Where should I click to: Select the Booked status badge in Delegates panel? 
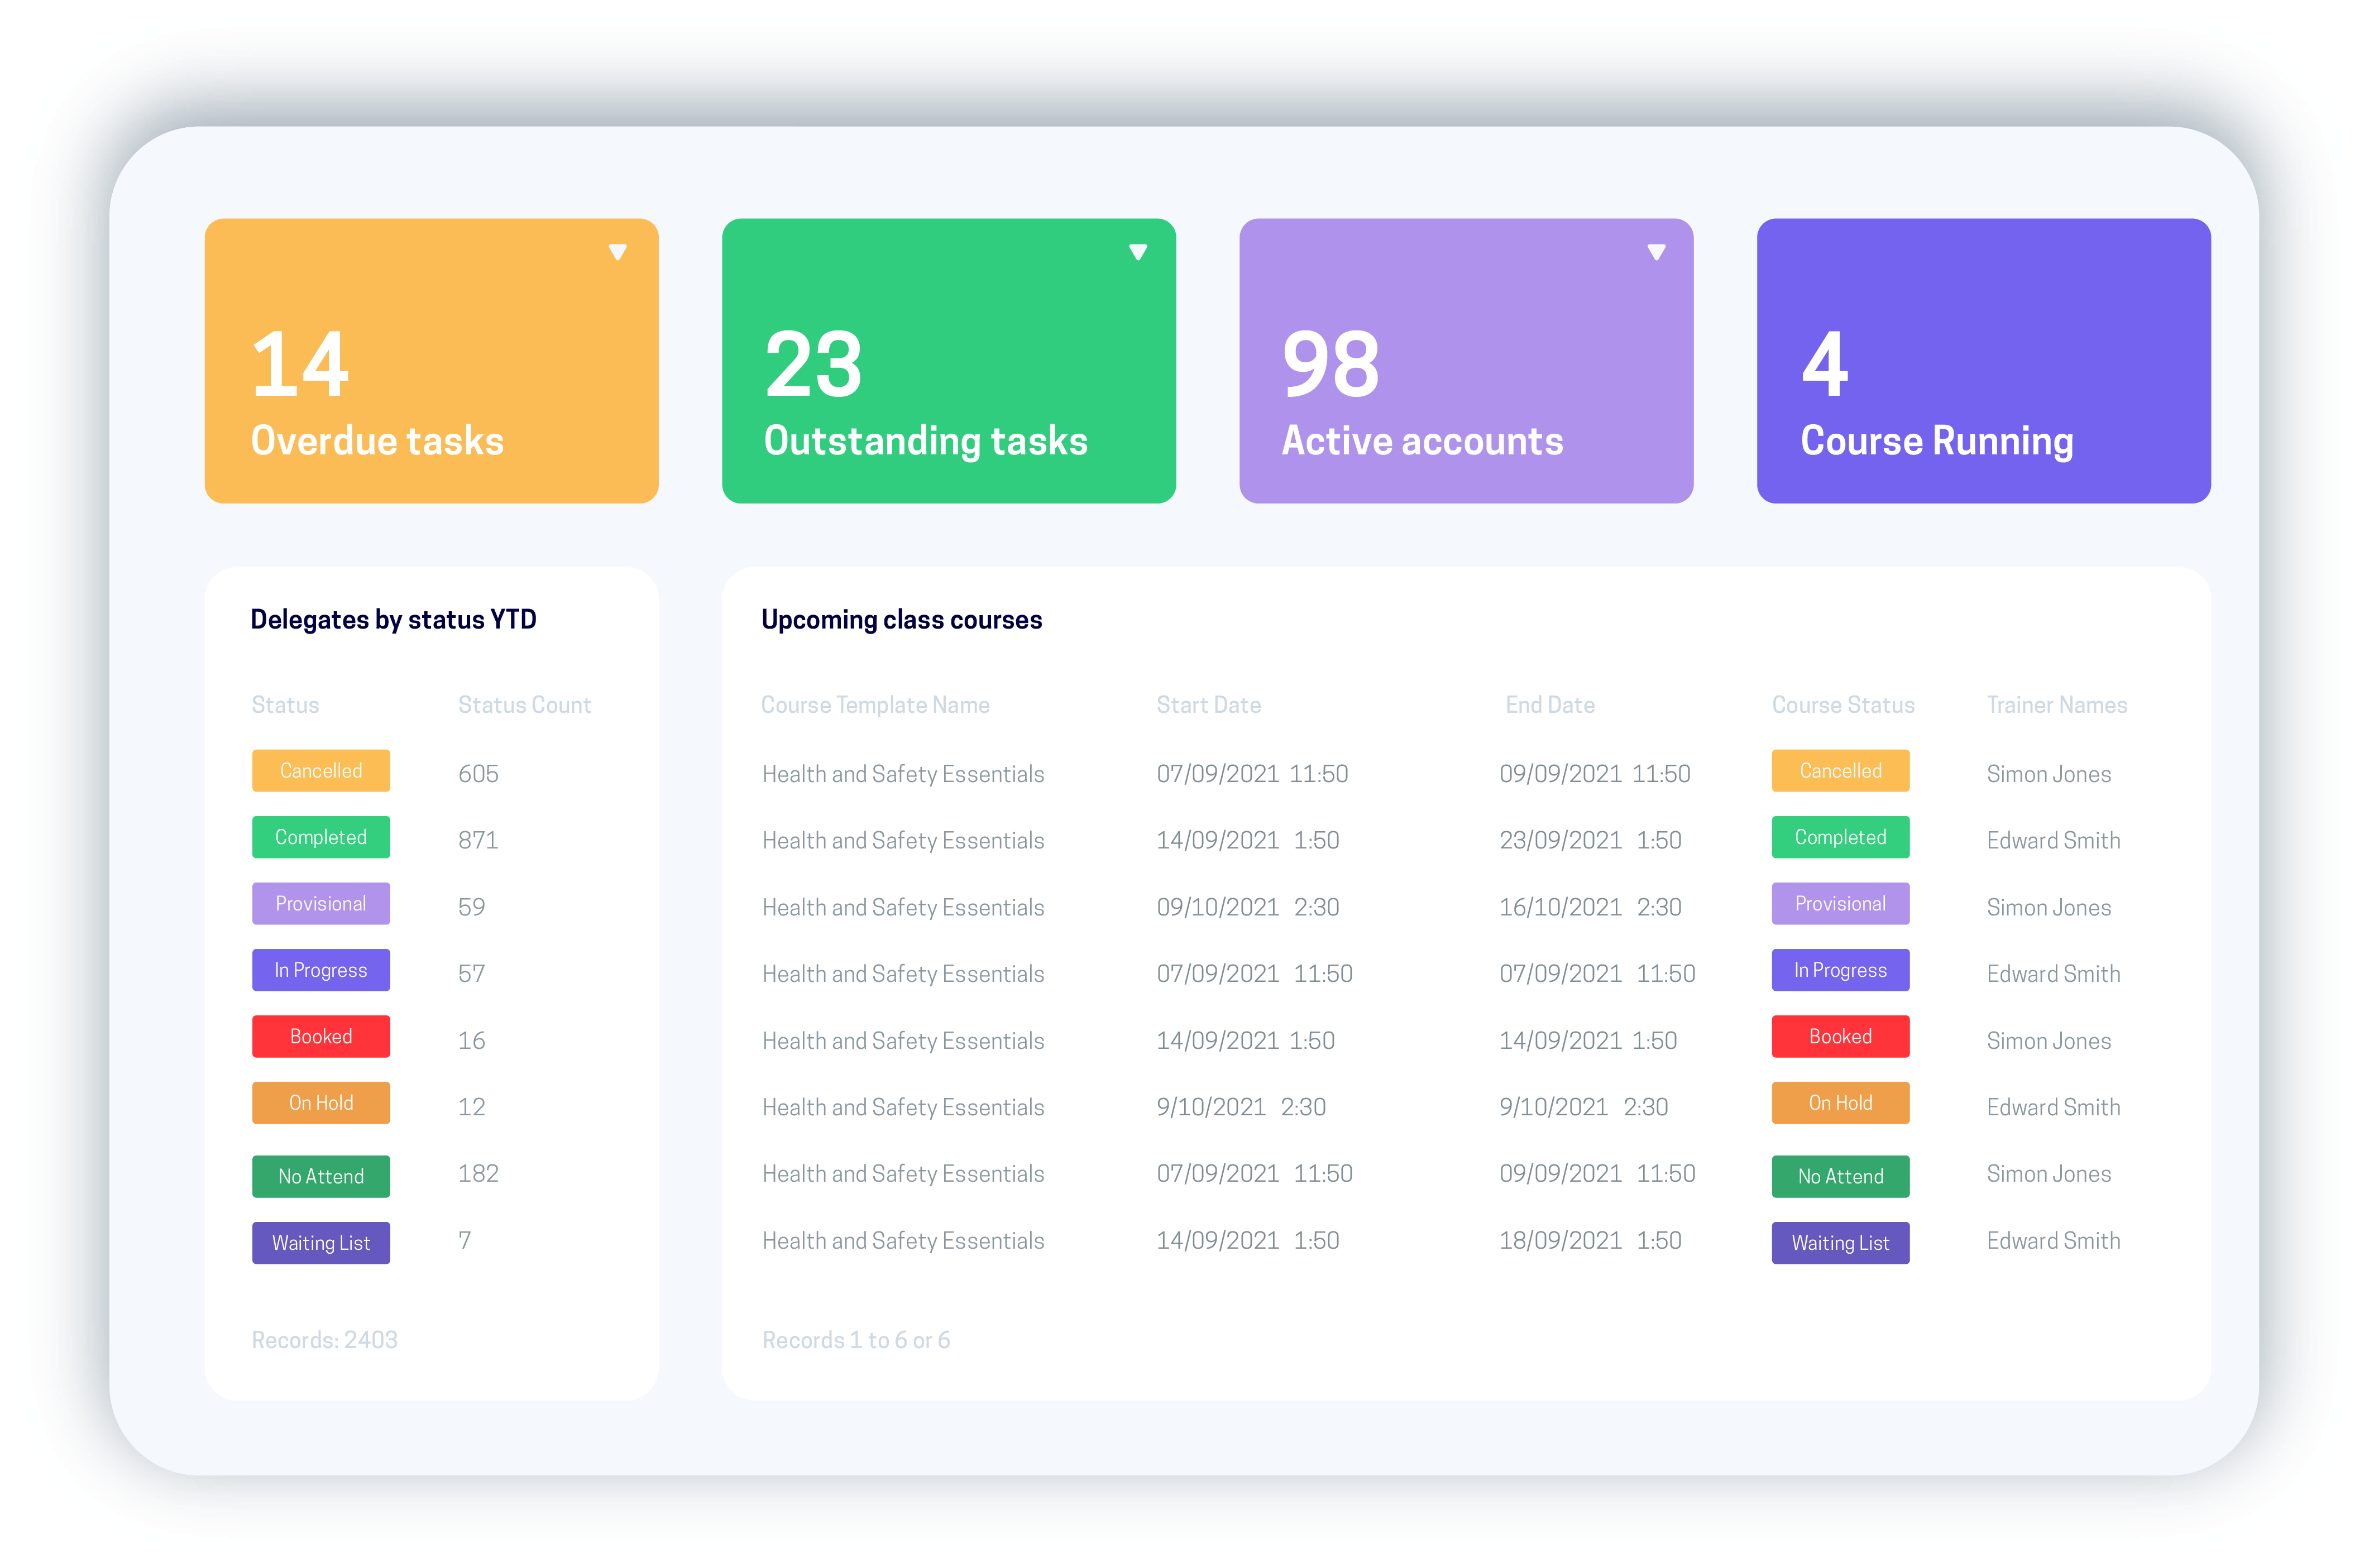[321, 1037]
